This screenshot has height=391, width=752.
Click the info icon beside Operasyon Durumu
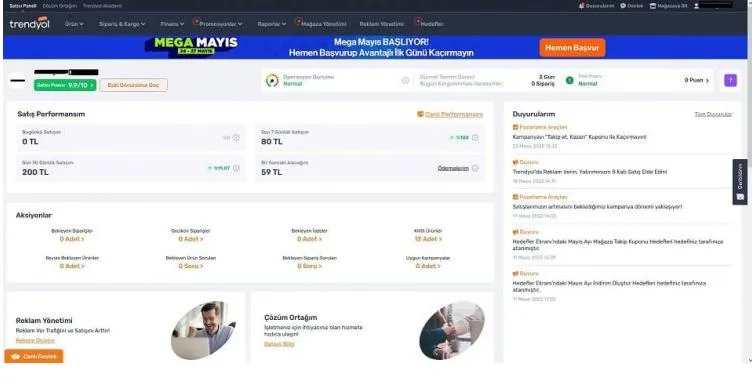pos(405,81)
